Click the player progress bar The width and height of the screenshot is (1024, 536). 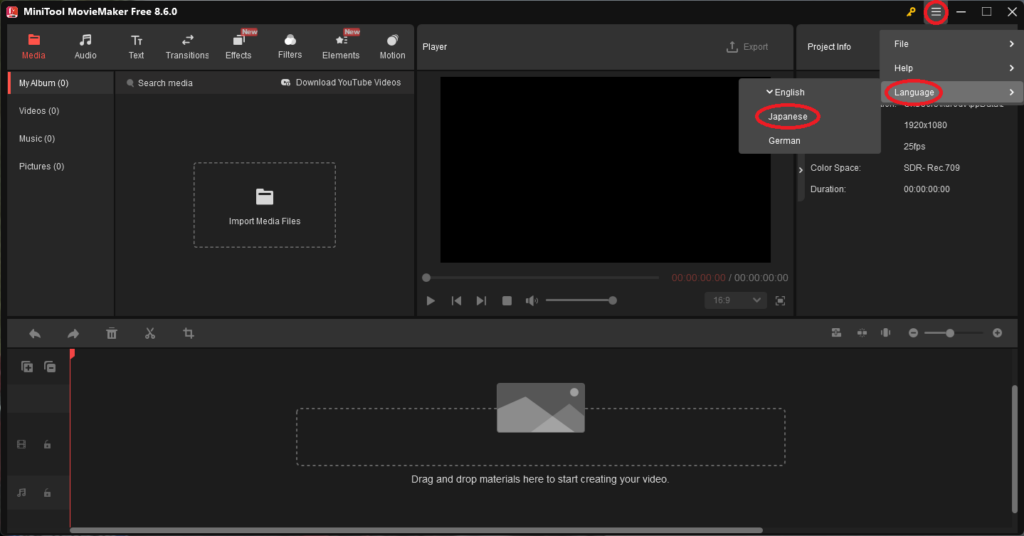[x=542, y=277]
